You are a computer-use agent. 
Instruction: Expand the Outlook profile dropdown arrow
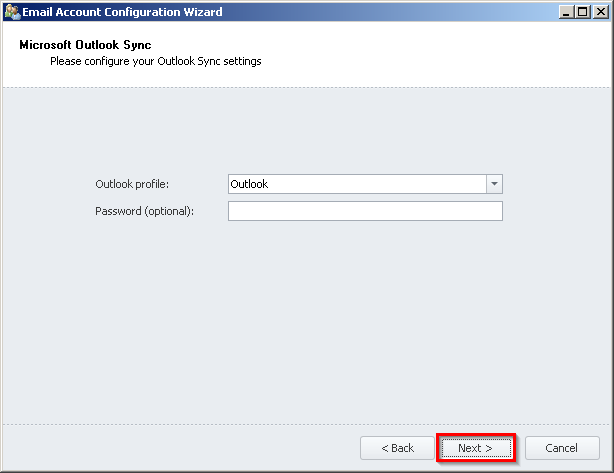pyautogui.click(x=493, y=184)
